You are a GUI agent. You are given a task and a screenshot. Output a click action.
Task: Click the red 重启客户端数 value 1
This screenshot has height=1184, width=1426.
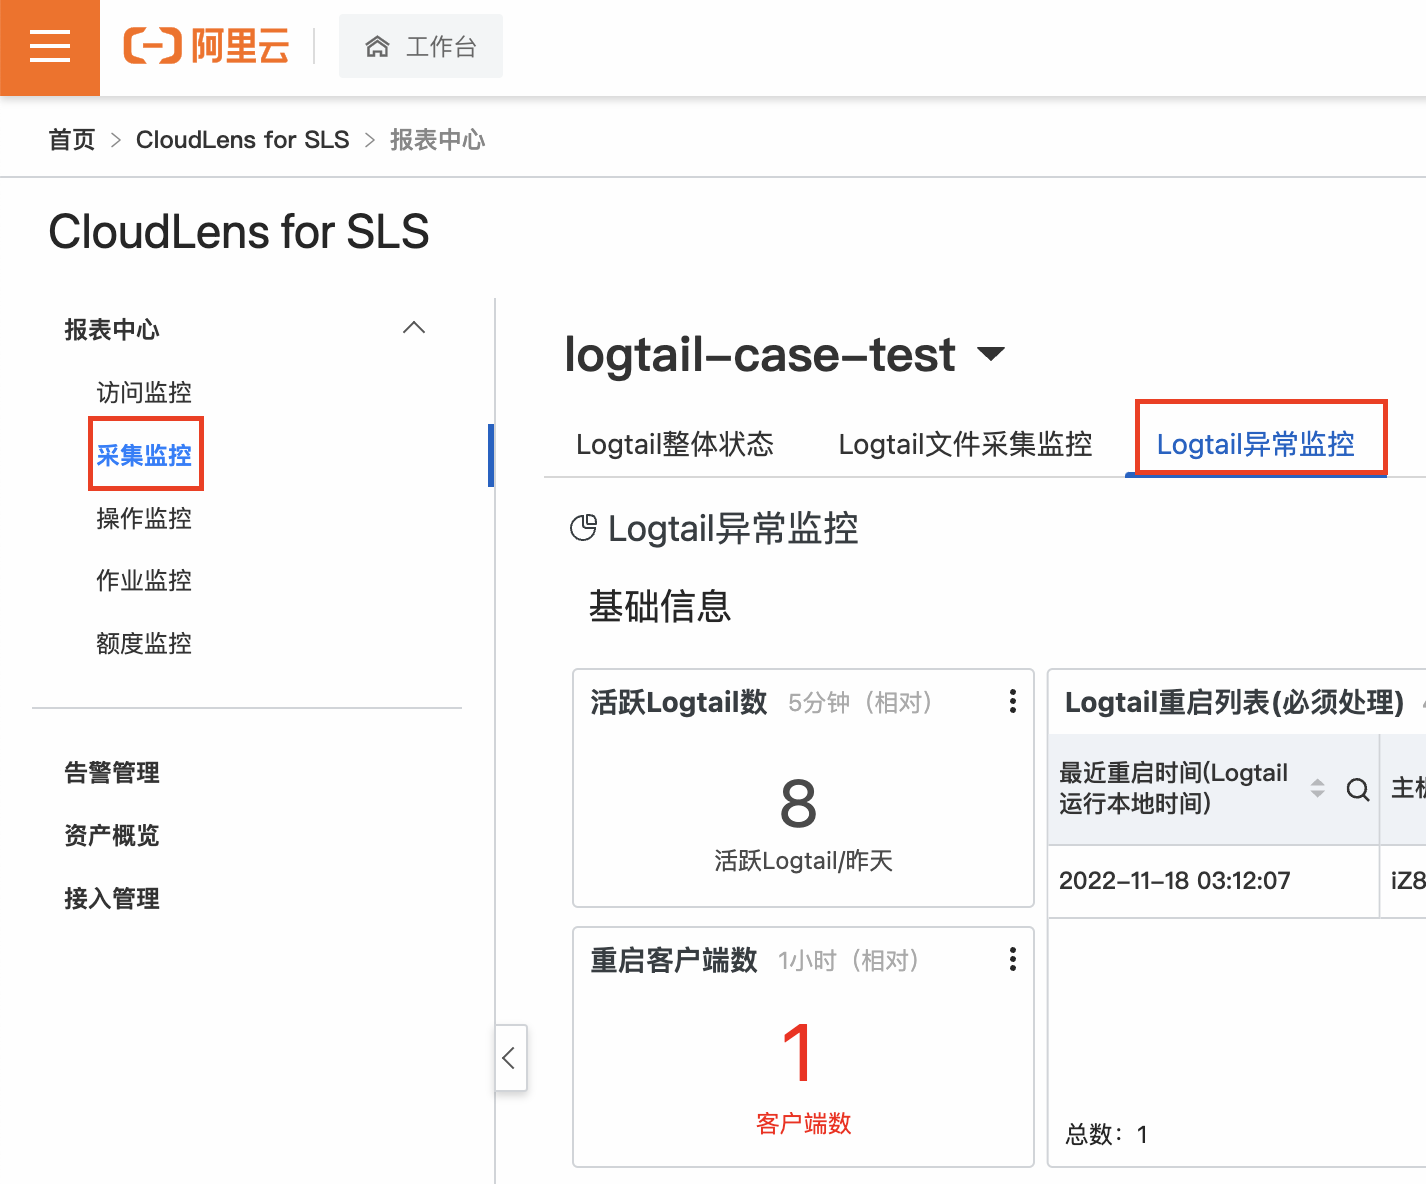tap(798, 1053)
